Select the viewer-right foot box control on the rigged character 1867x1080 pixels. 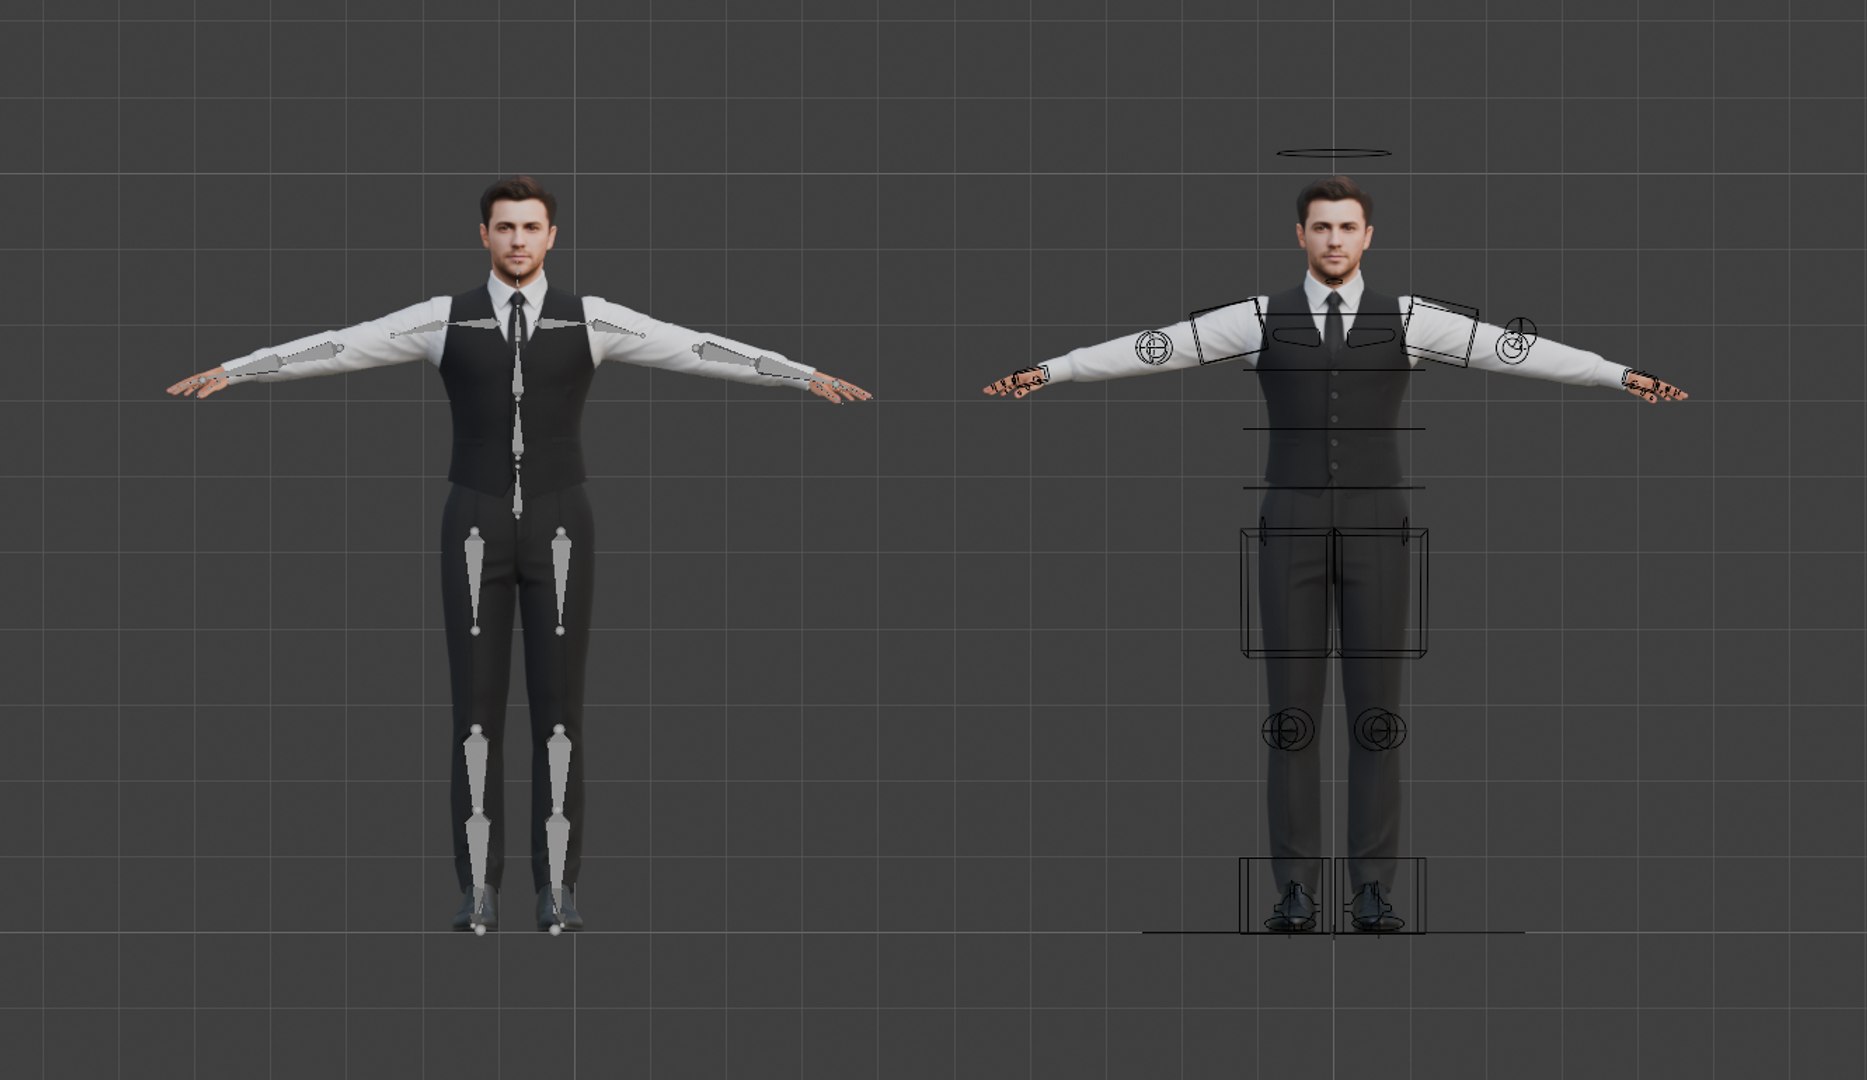(x=1380, y=895)
